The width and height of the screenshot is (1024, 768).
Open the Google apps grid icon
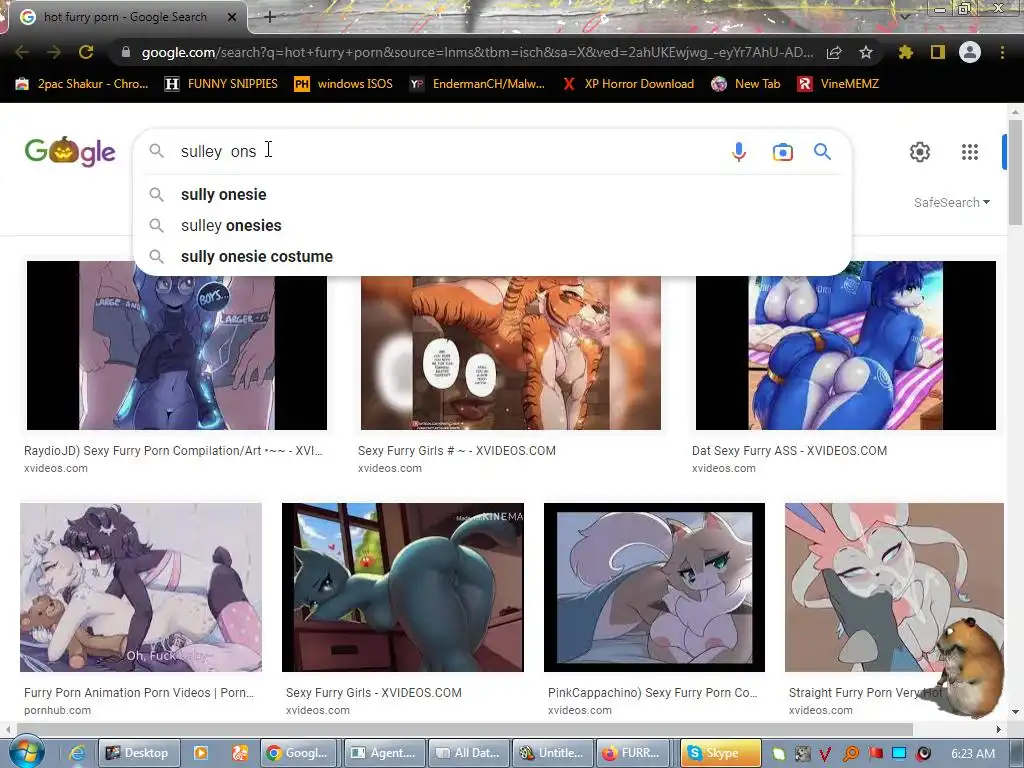(970, 152)
